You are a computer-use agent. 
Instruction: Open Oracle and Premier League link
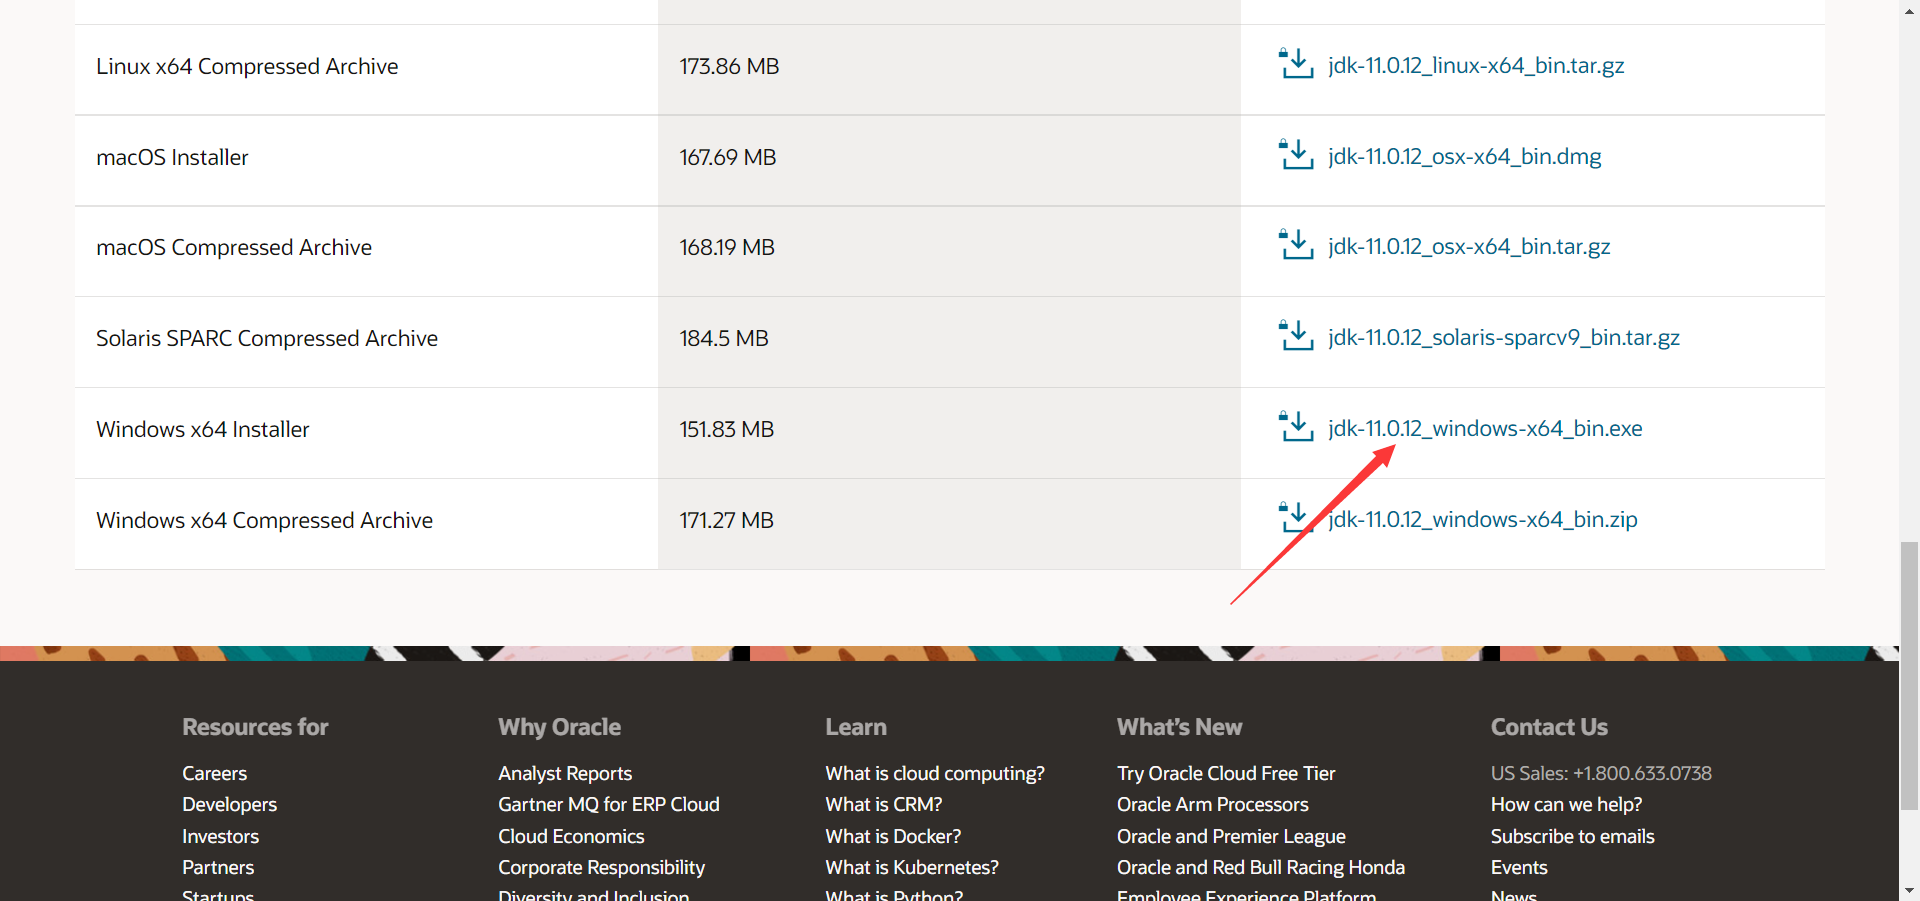[x=1231, y=836]
